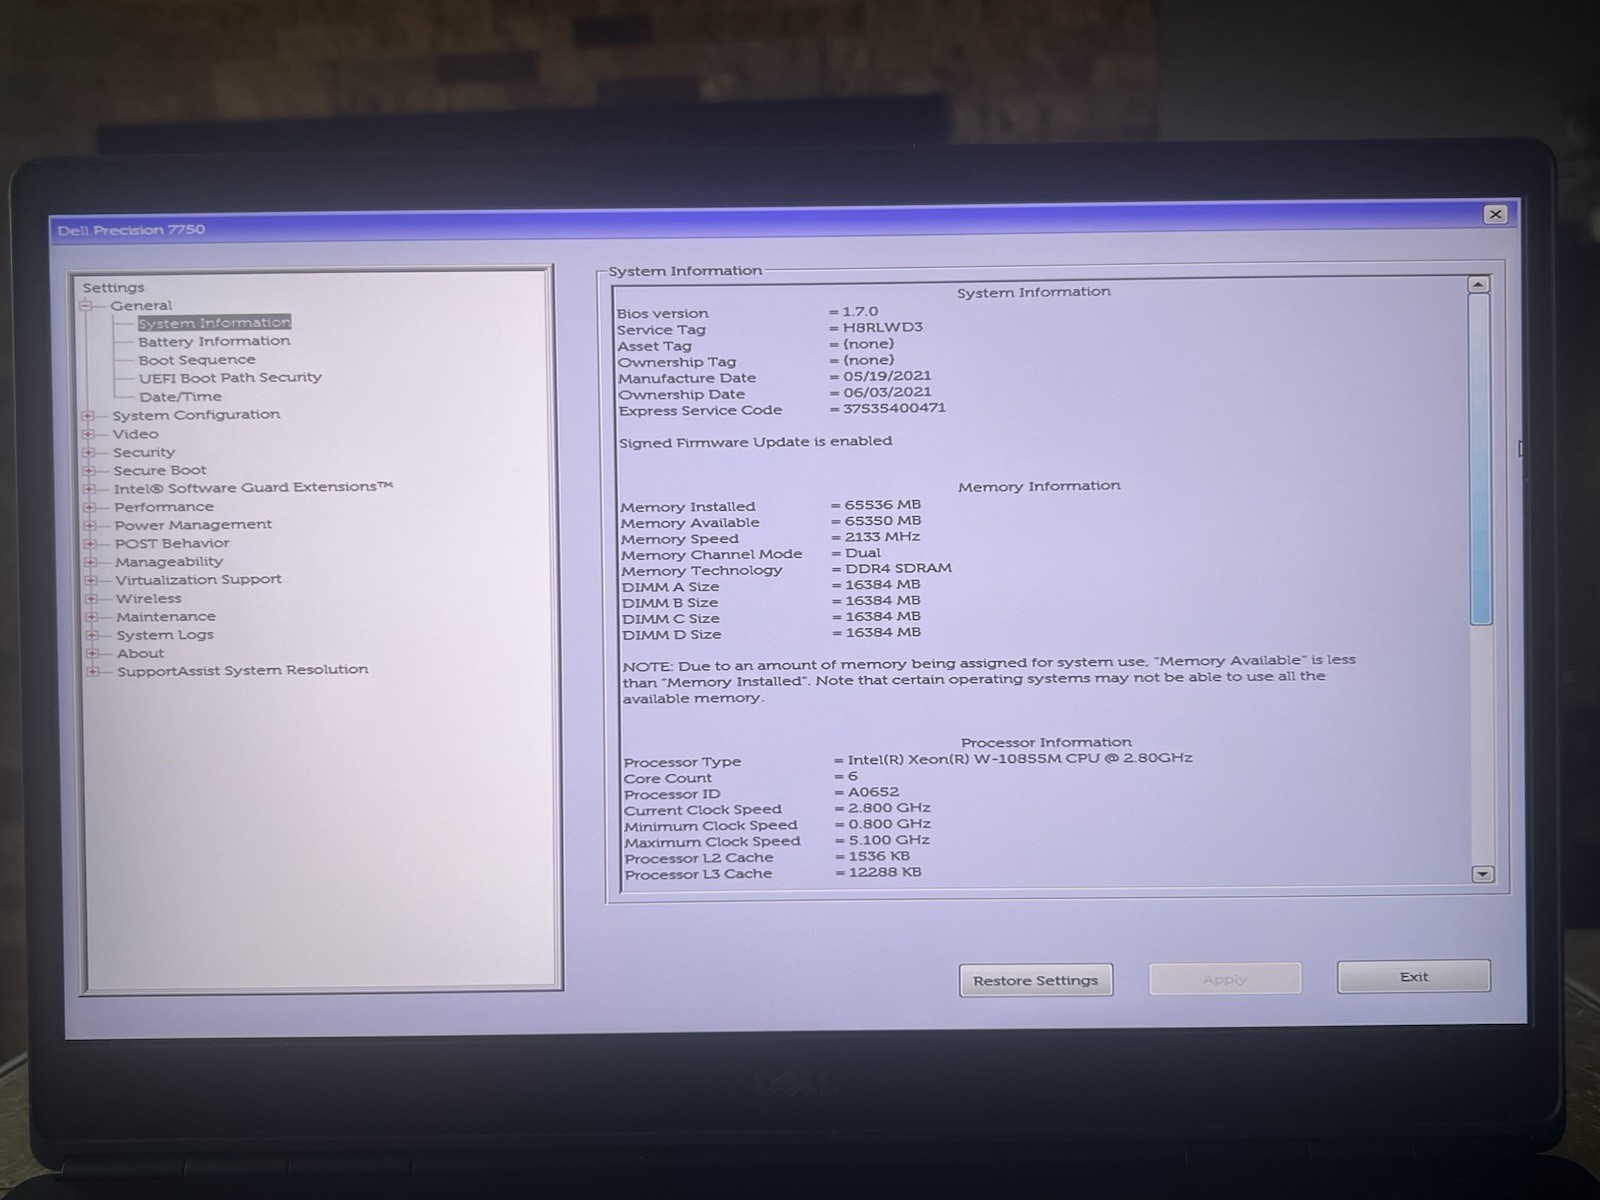Select SupportAssist System Resolution label
This screenshot has width=1600, height=1200.
pos(243,670)
